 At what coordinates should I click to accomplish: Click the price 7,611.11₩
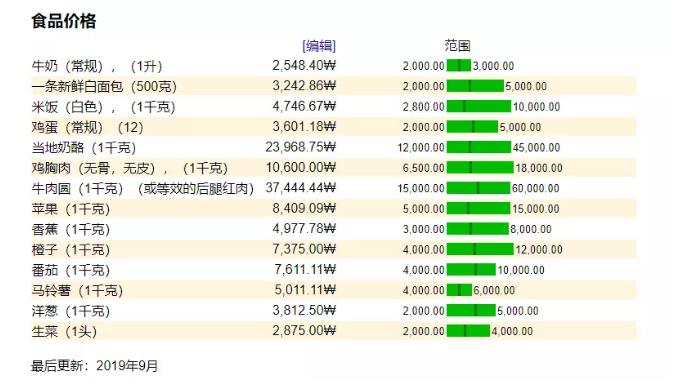305,269
